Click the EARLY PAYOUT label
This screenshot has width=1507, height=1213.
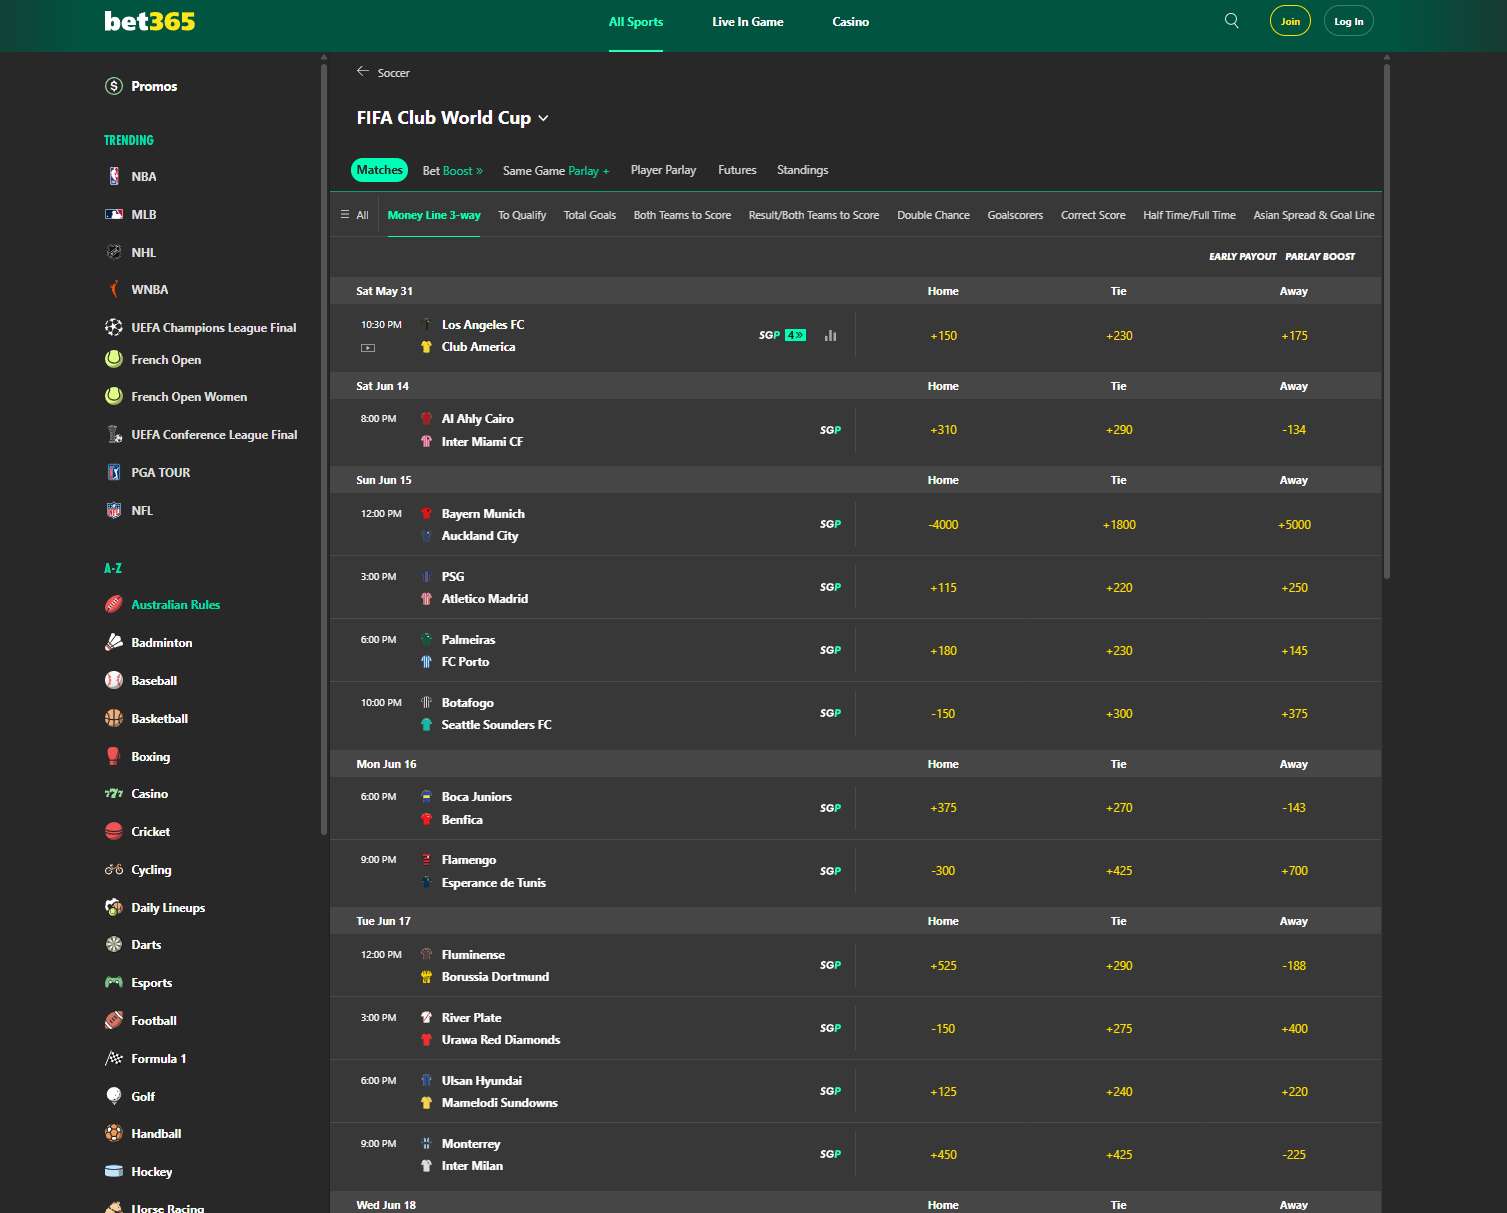1243,256
